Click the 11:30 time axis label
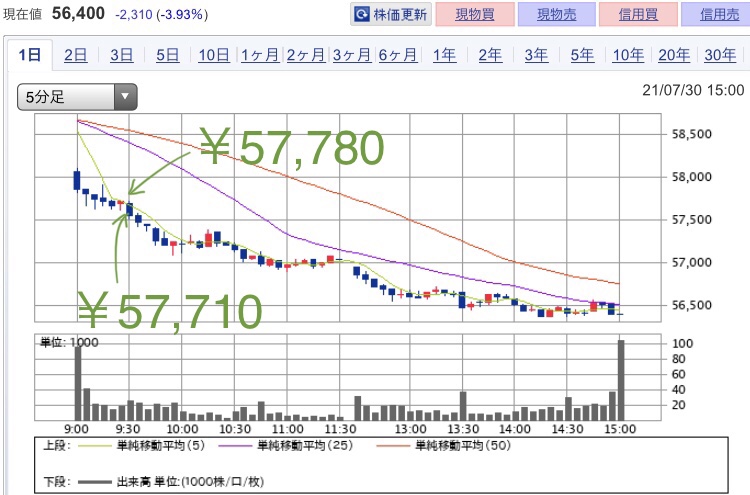This screenshot has width=750, height=495. click(x=341, y=429)
